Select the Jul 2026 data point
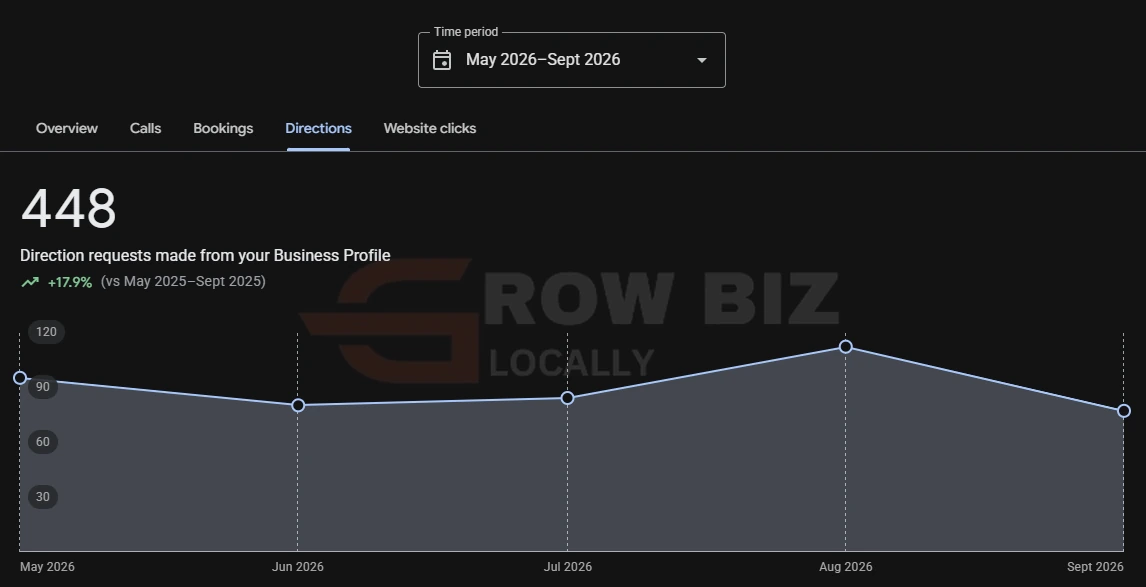1146x587 pixels. tap(567, 398)
